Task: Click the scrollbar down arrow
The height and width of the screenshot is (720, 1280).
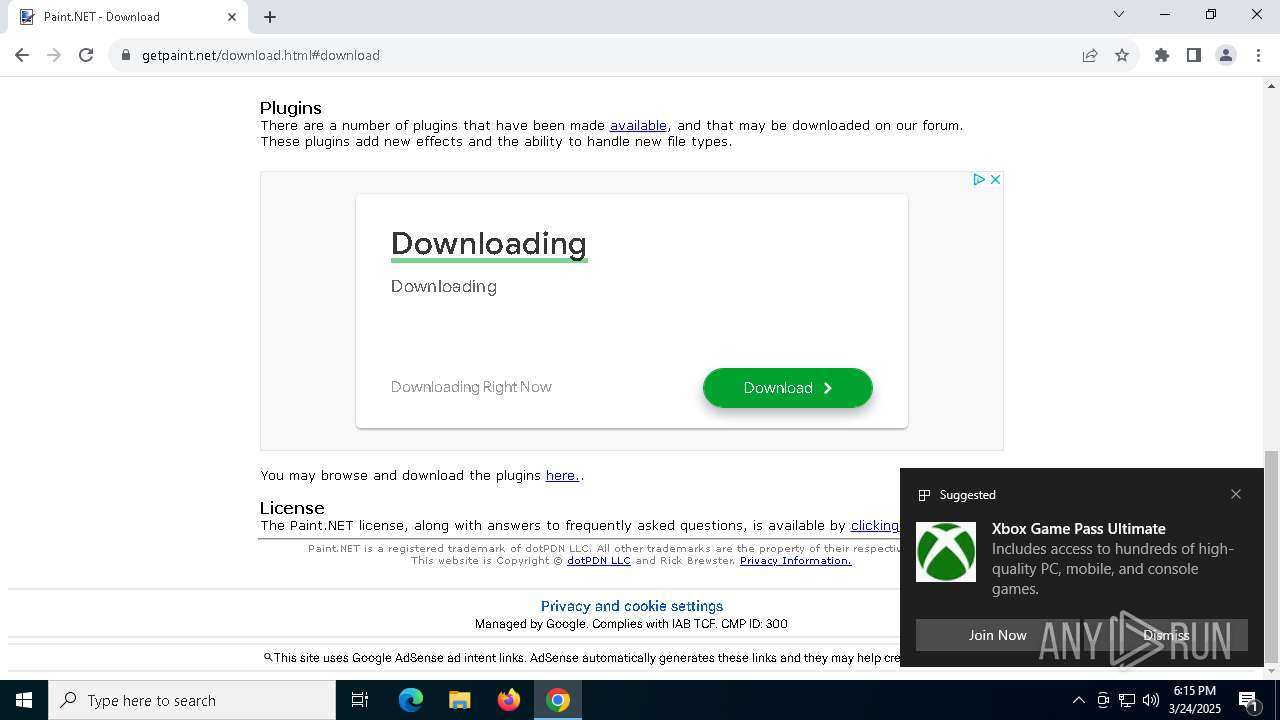Action: click(x=1271, y=671)
